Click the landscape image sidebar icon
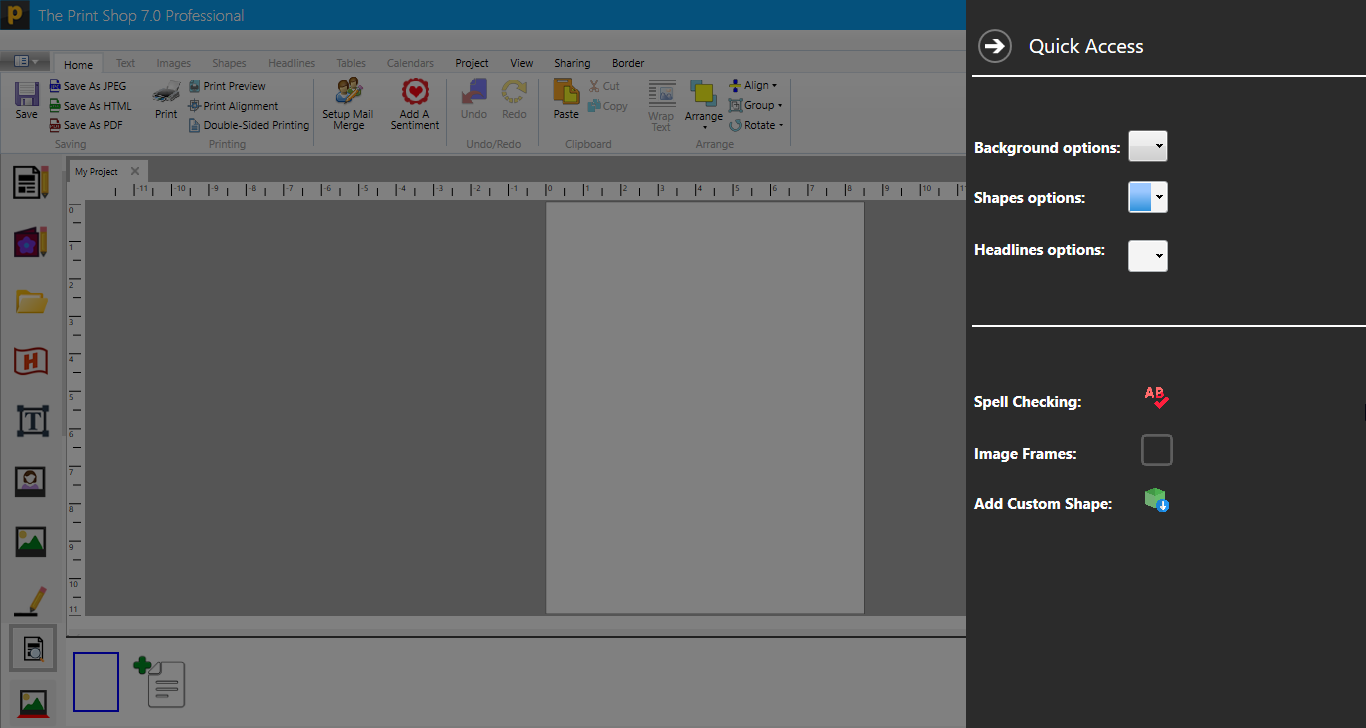Screen dimensions: 1366x728 coord(31,541)
